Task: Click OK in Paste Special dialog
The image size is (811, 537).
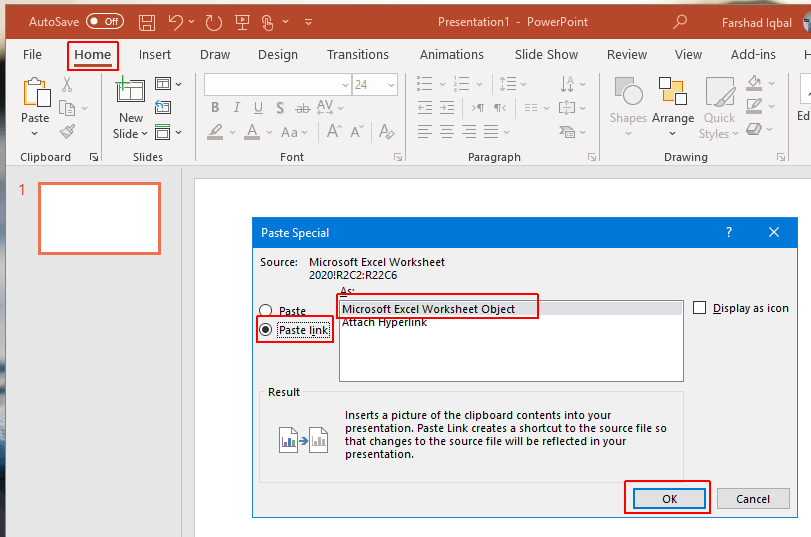Action: point(669,499)
